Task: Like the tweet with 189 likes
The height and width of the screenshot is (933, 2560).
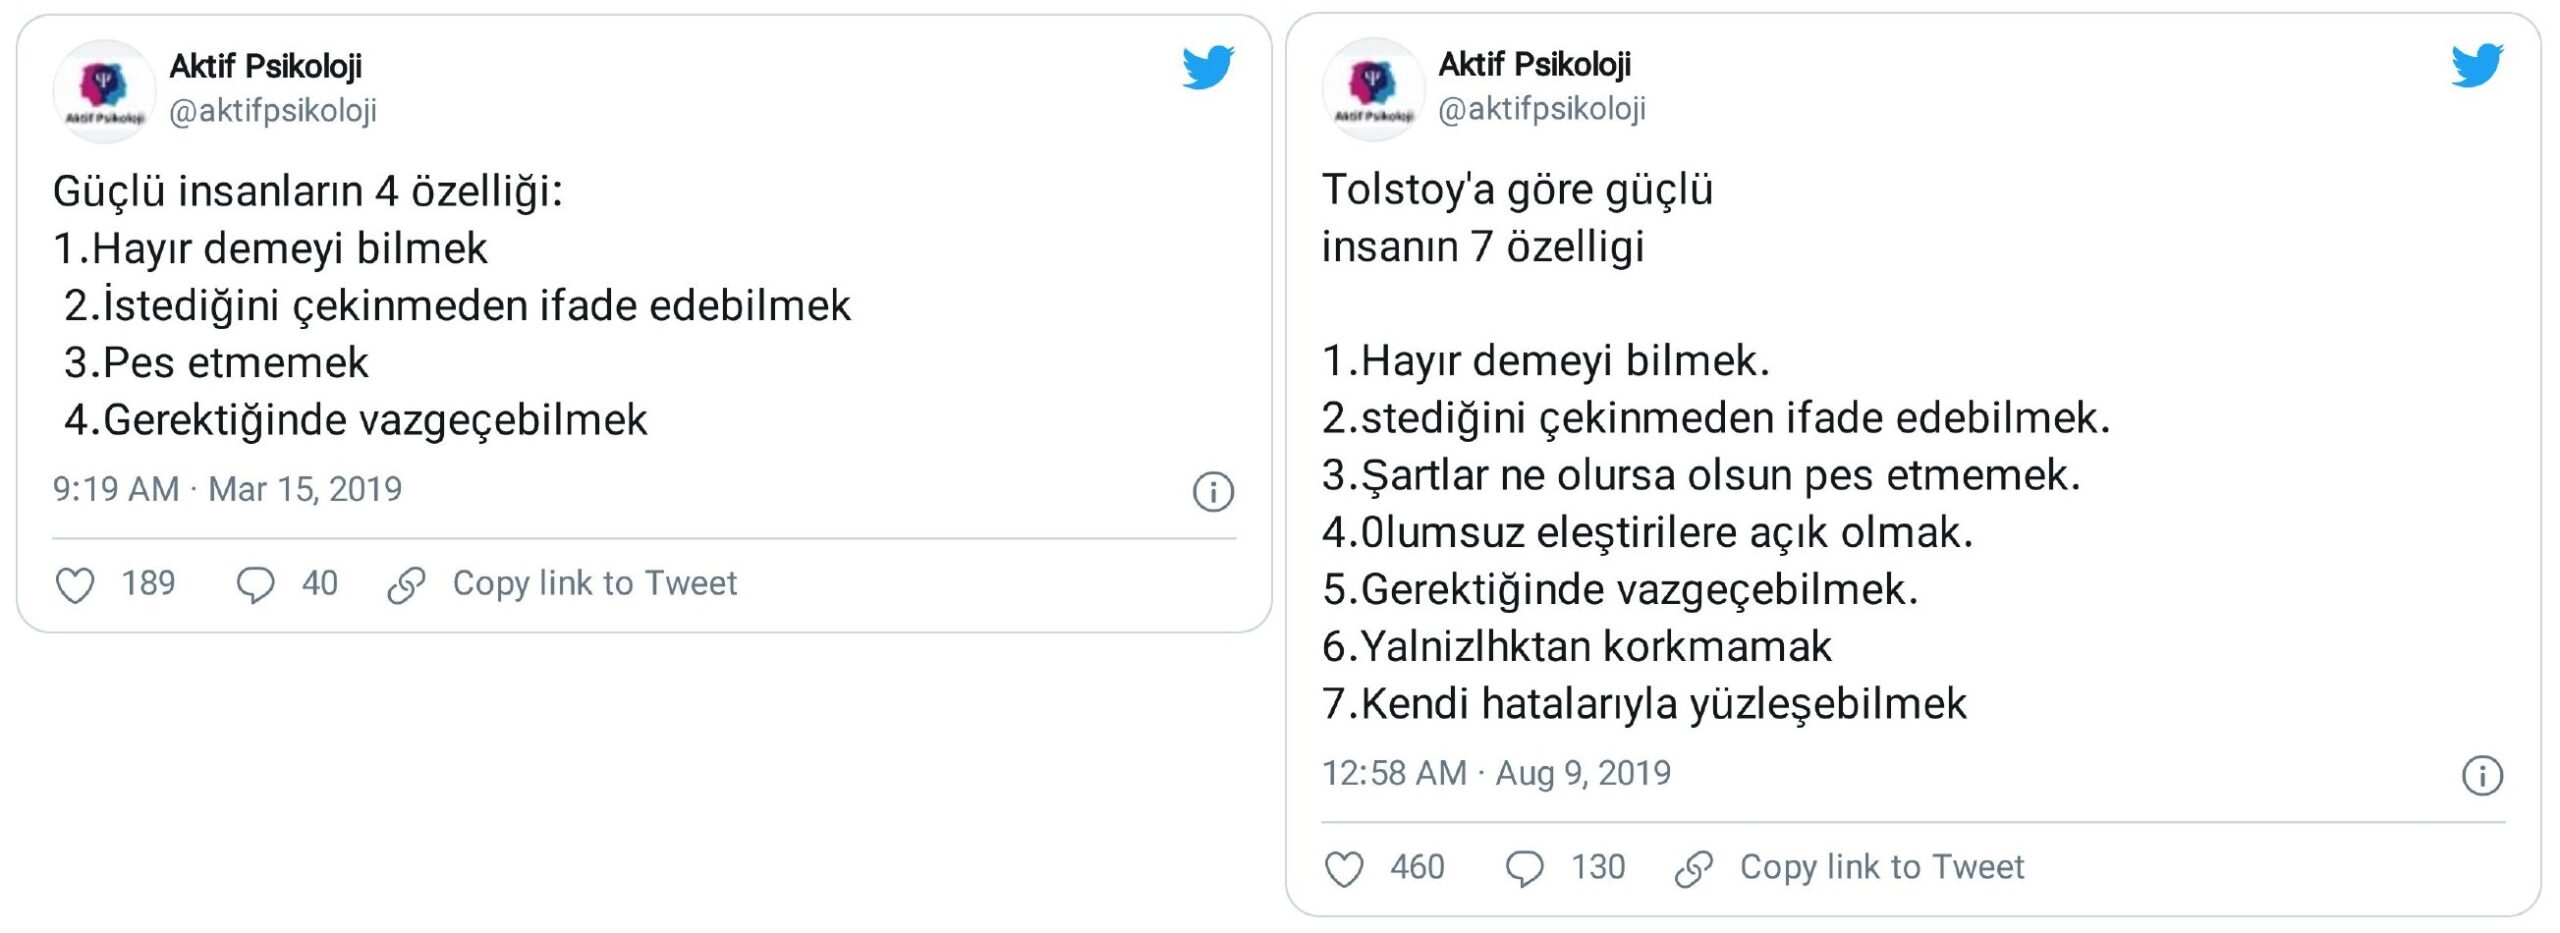Action: (75, 585)
